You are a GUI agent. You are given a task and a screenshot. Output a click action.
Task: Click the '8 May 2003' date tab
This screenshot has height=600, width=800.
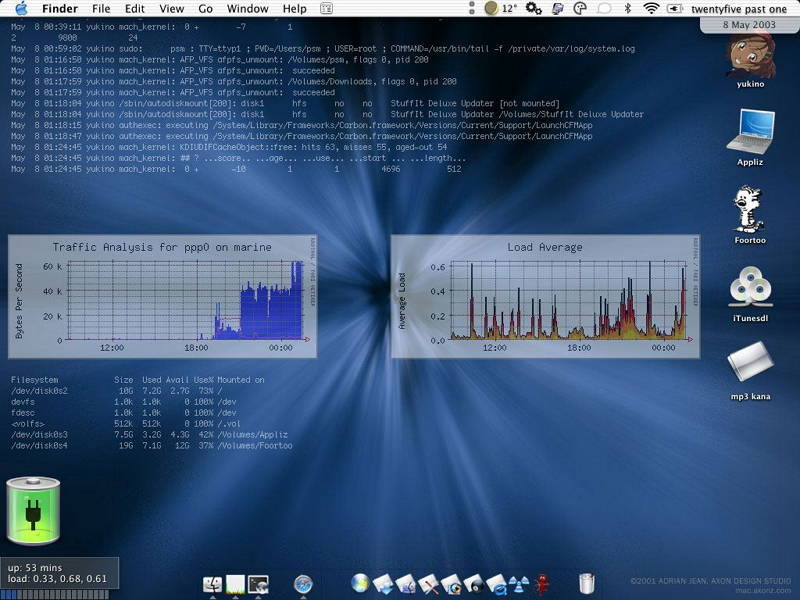pos(749,24)
